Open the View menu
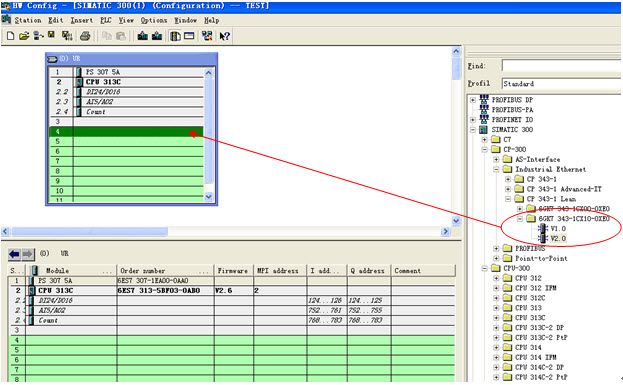The height and width of the screenshot is (385, 623). coord(126,20)
